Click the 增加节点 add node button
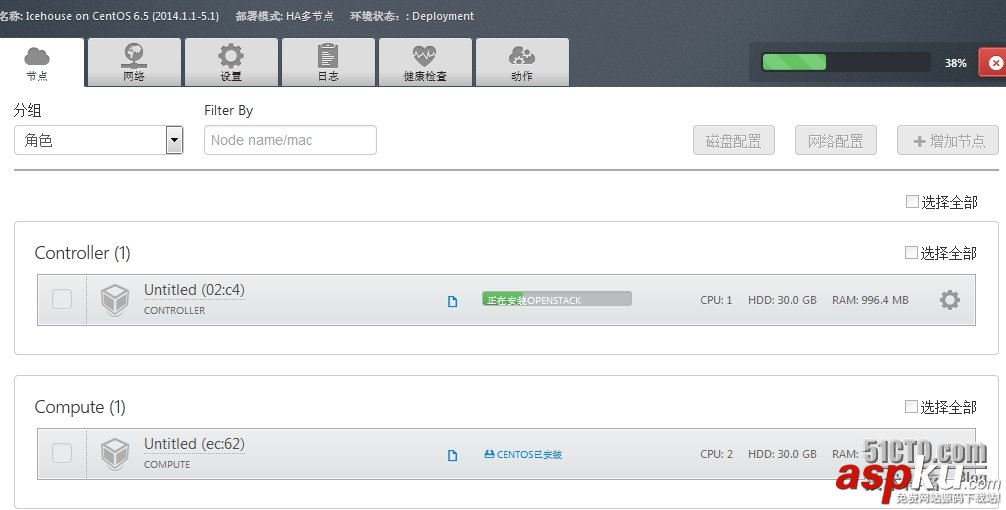Image resolution: width=1006 pixels, height=510 pixels. click(948, 140)
